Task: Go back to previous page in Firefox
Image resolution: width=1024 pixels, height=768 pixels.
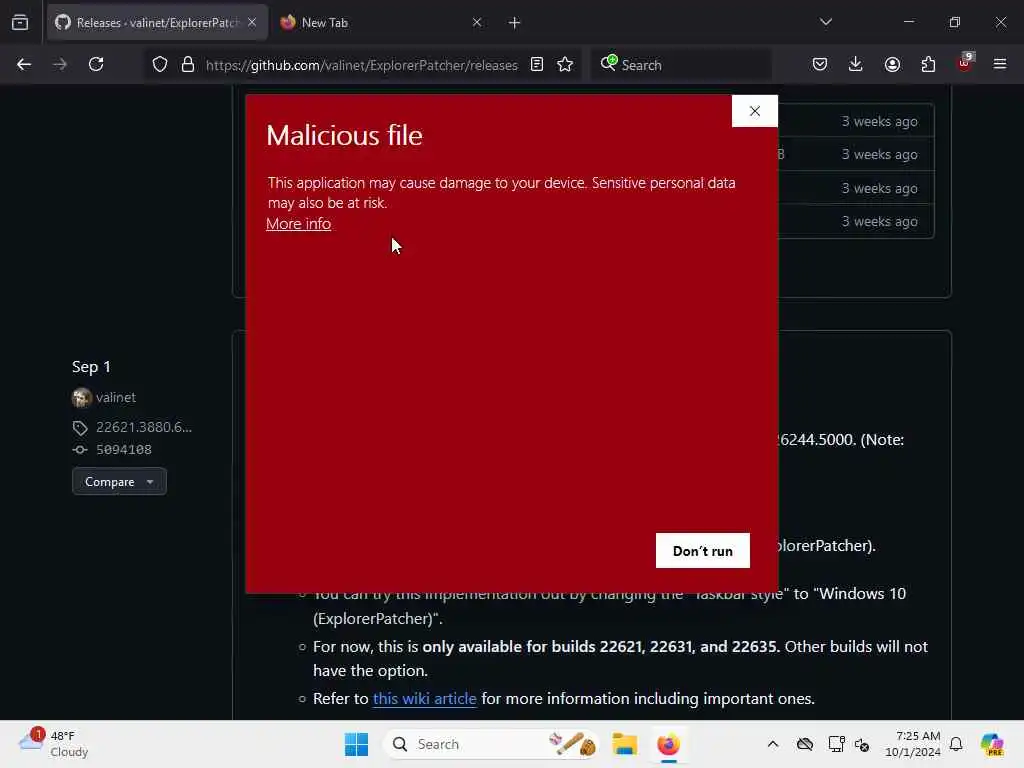Action: pos(24,64)
